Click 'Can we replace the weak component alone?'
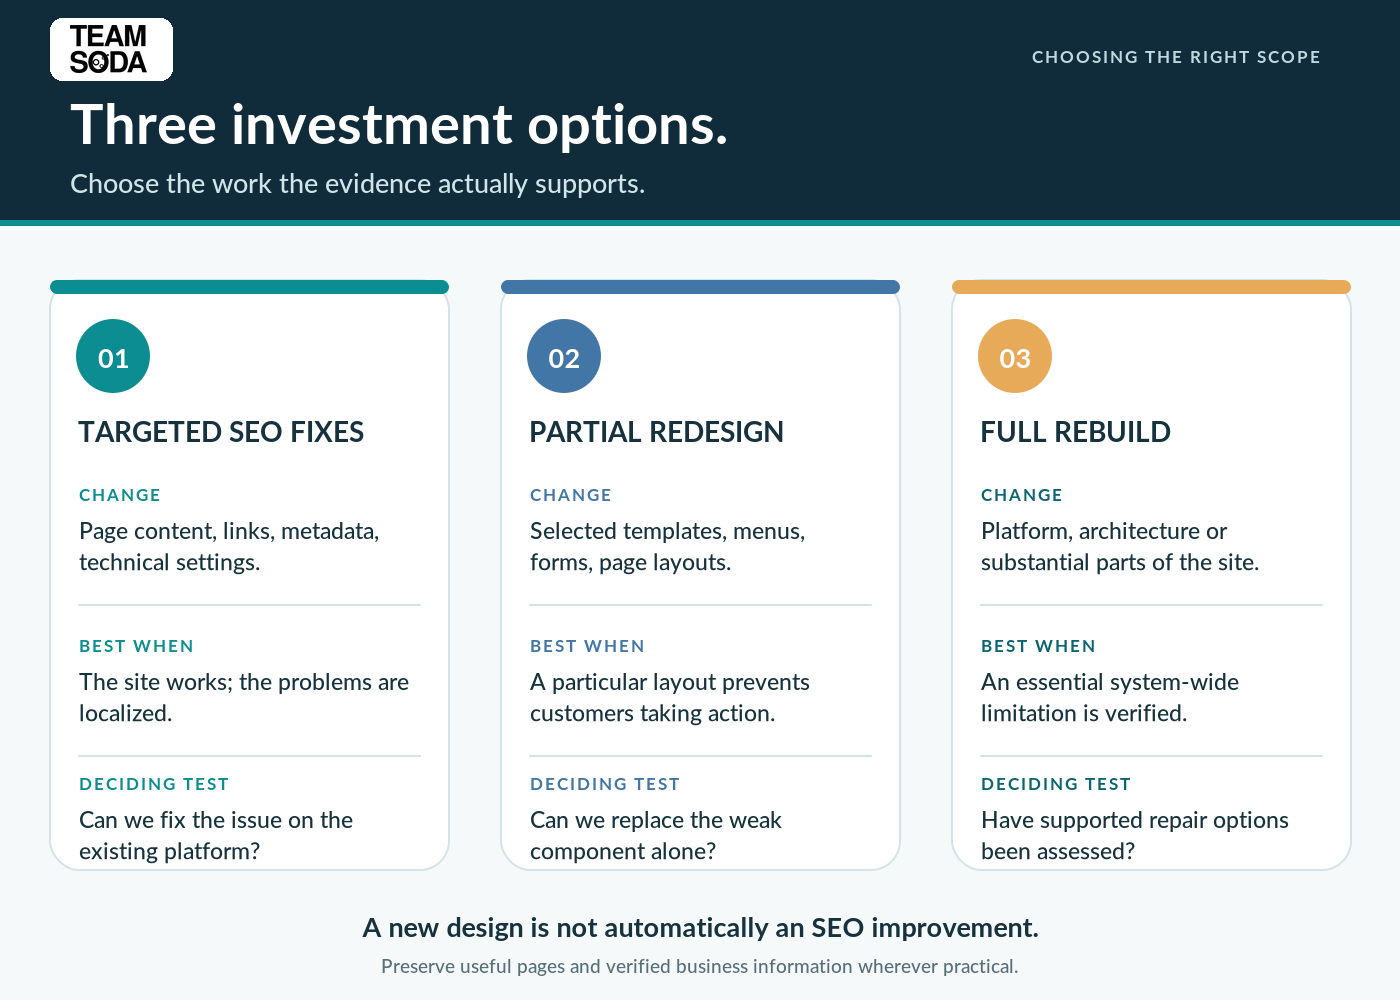The height and width of the screenshot is (1000, 1400). tap(656, 835)
